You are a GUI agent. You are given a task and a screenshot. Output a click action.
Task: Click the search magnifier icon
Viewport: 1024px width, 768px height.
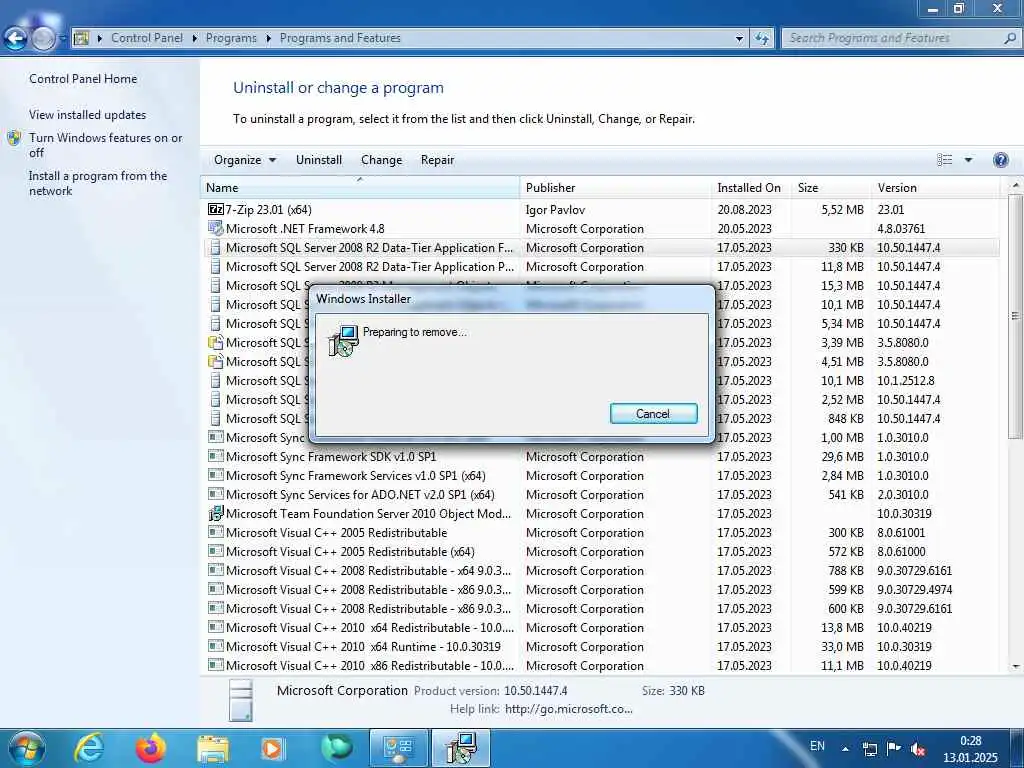click(1010, 39)
